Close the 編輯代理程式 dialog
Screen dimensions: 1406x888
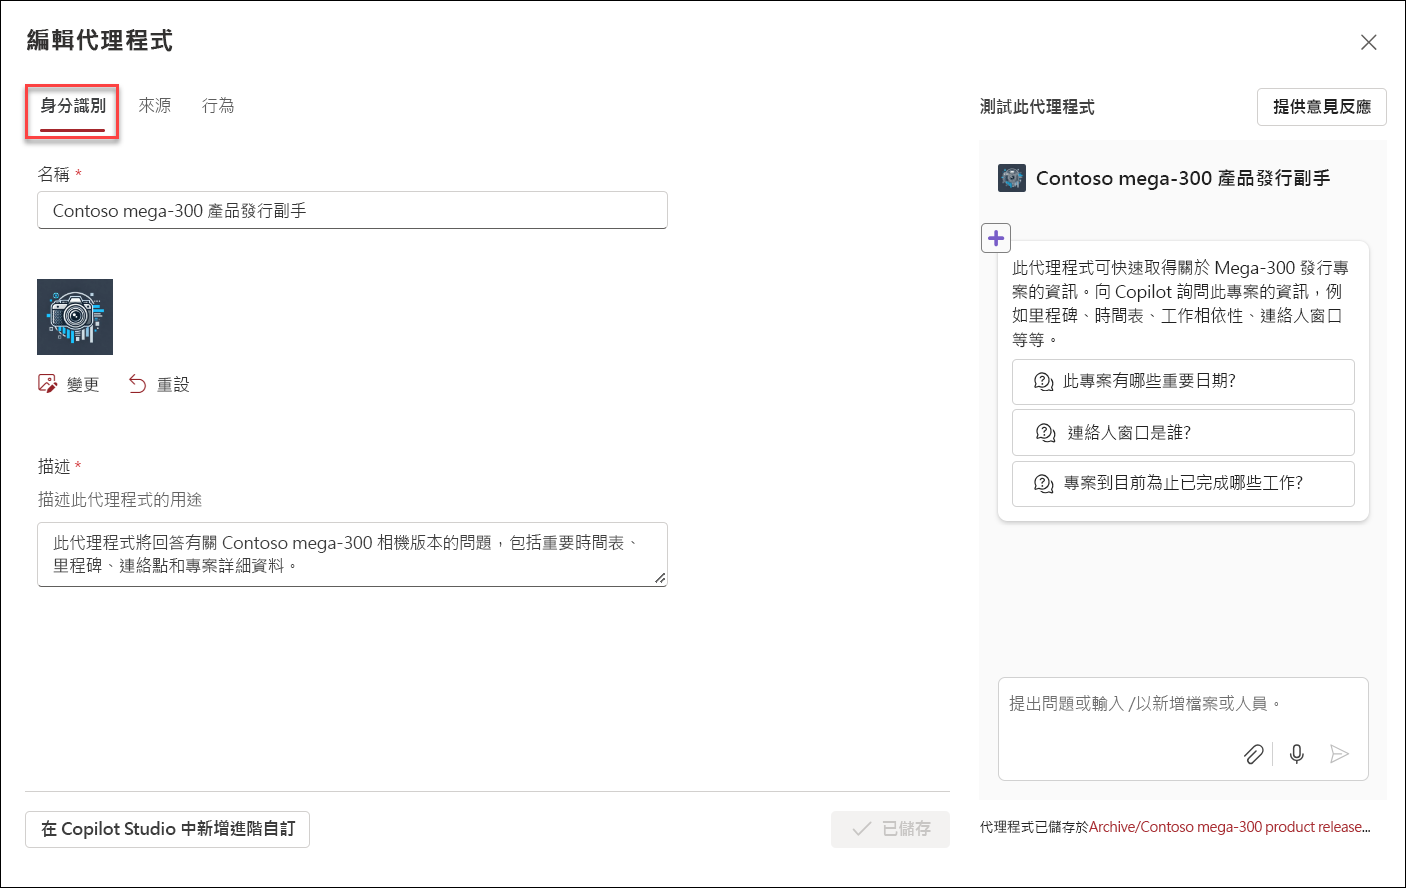1368,42
